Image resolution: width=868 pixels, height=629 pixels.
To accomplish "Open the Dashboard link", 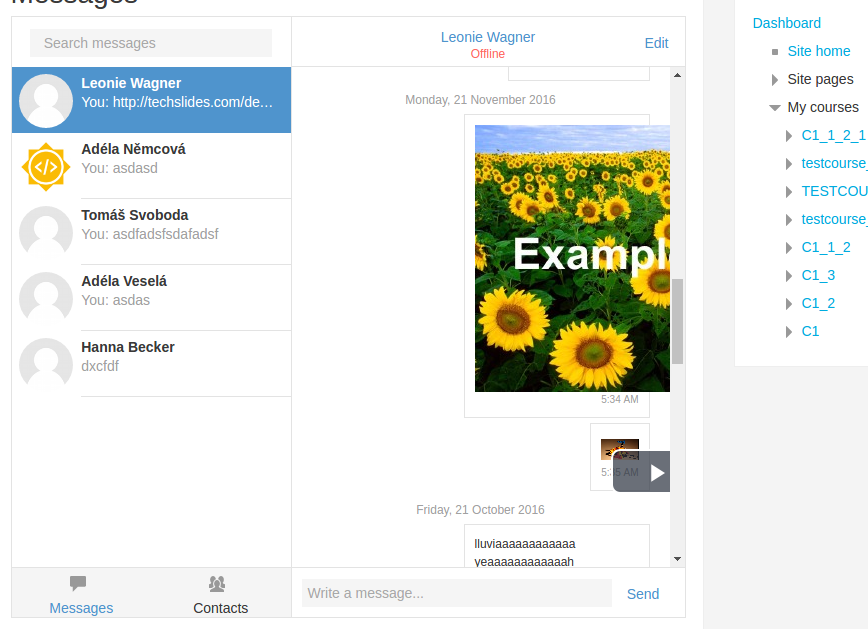I will point(787,23).
